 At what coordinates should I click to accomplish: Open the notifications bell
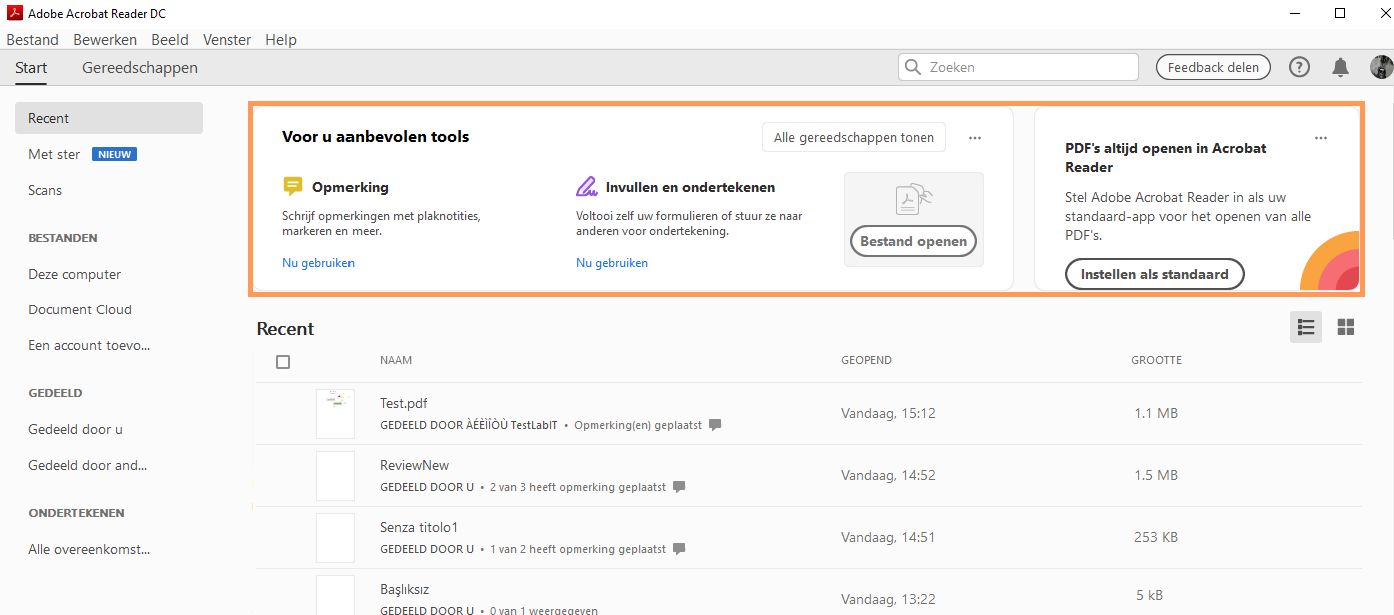pos(1340,67)
